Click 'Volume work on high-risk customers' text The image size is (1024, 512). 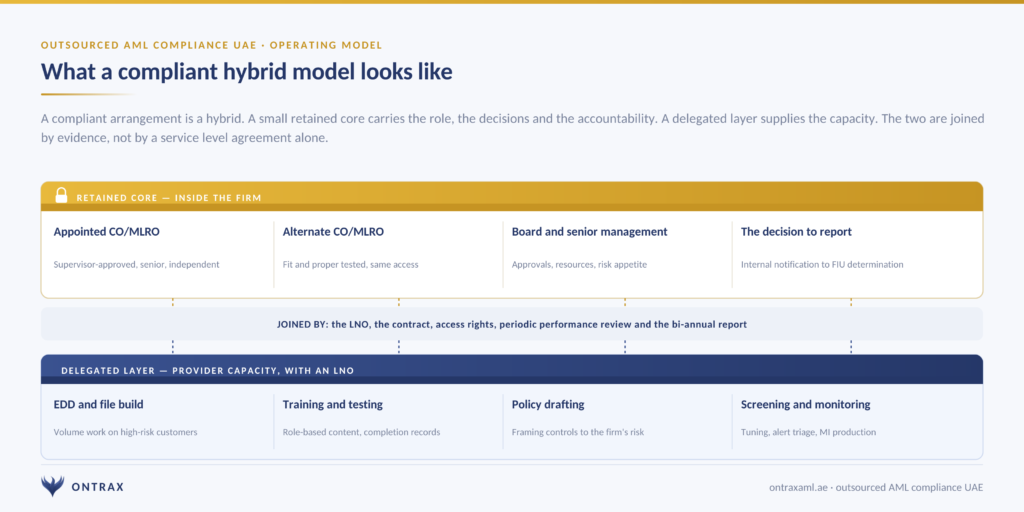click(125, 432)
